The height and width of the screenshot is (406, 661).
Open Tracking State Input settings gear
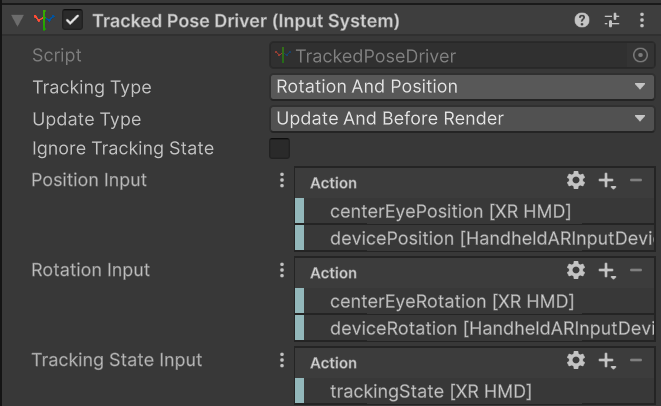coord(576,361)
